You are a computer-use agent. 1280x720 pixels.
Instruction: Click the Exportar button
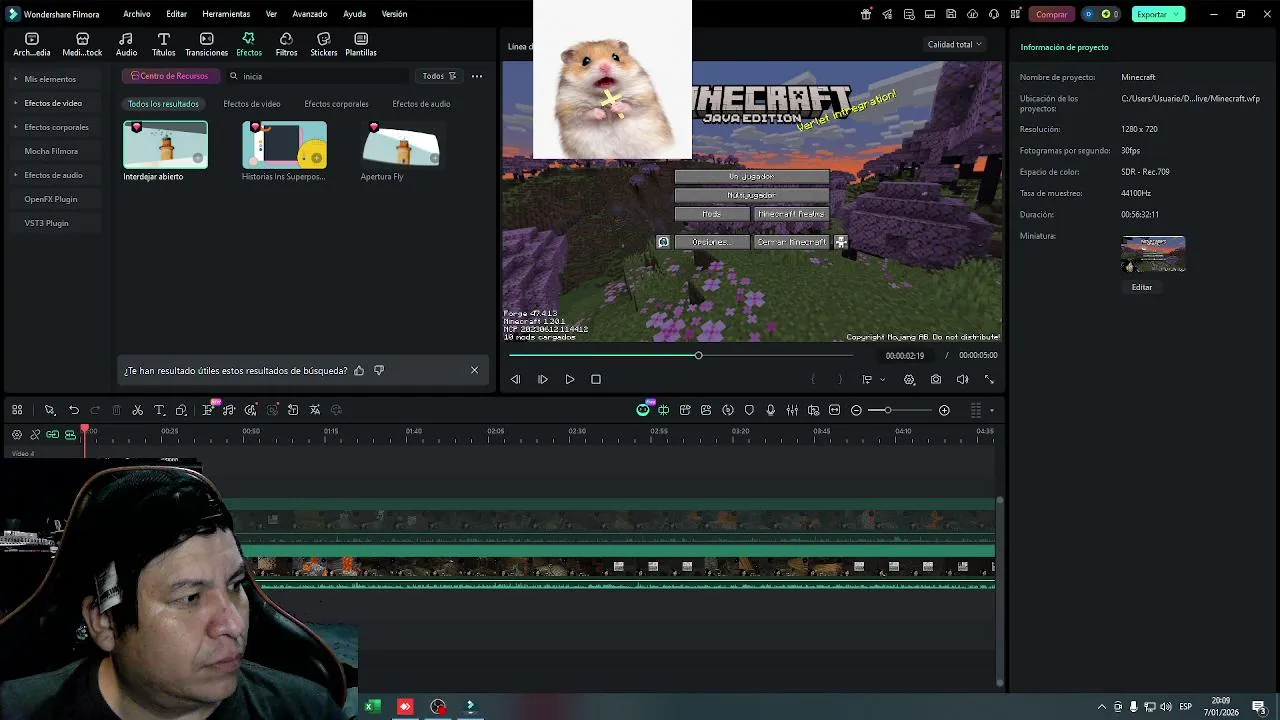point(1158,14)
